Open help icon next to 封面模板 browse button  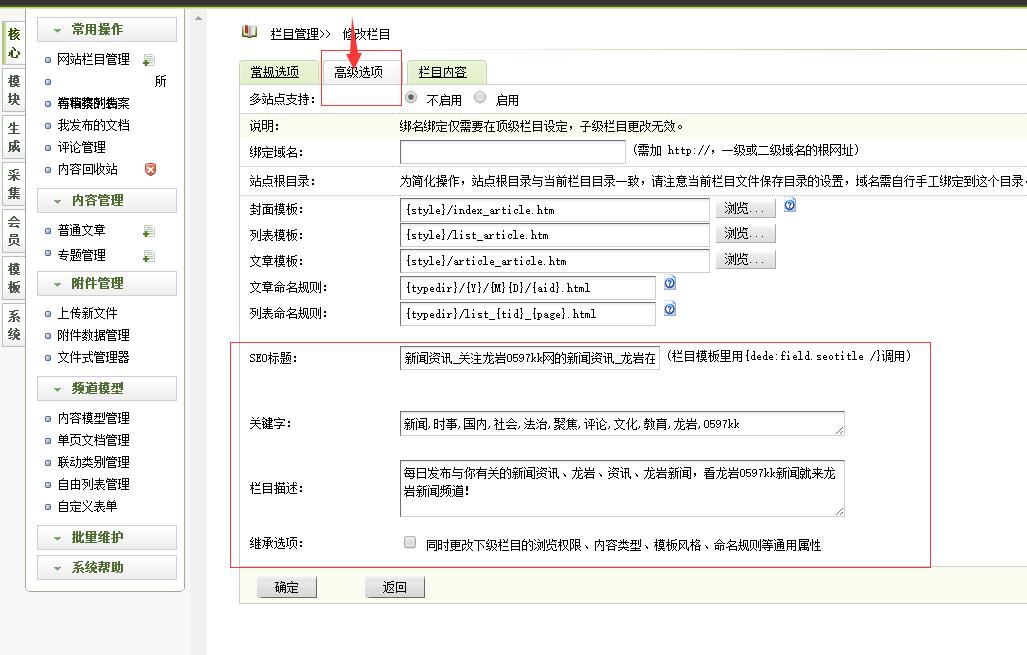pos(790,206)
